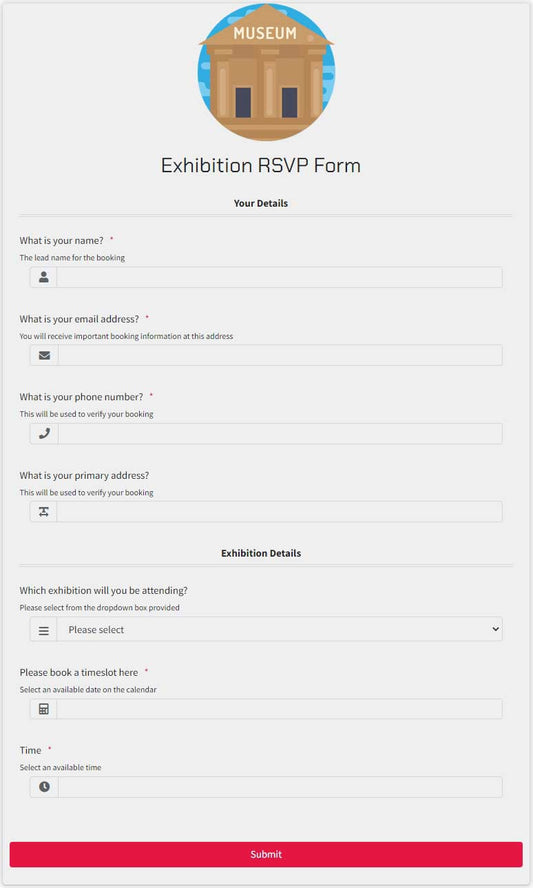Open the Time selection input field
Viewport: 533px width, 888px height.
(280, 787)
